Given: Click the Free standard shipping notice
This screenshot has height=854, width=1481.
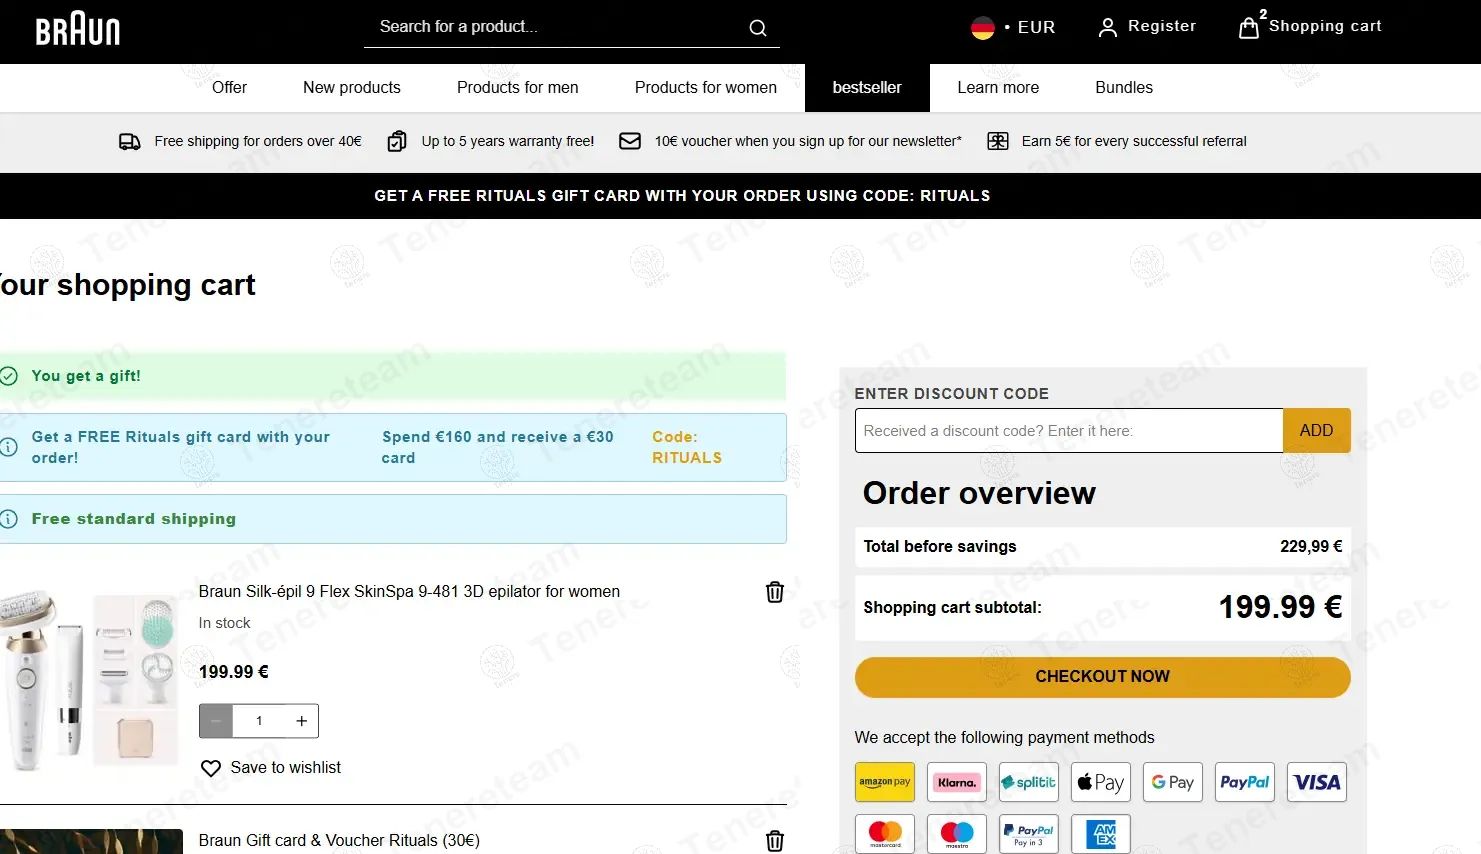Looking at the screenshot, I should [393, 519].
